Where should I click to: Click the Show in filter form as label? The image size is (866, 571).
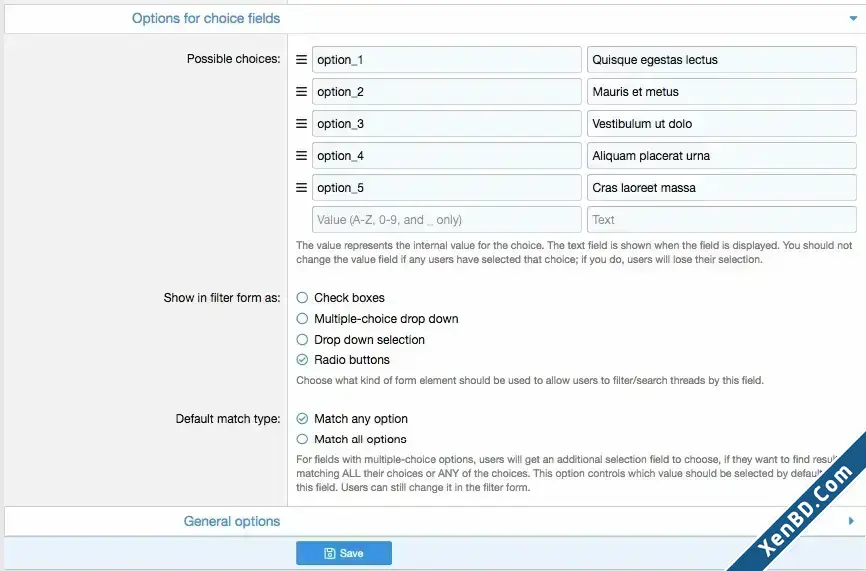[x=221, y=298]
